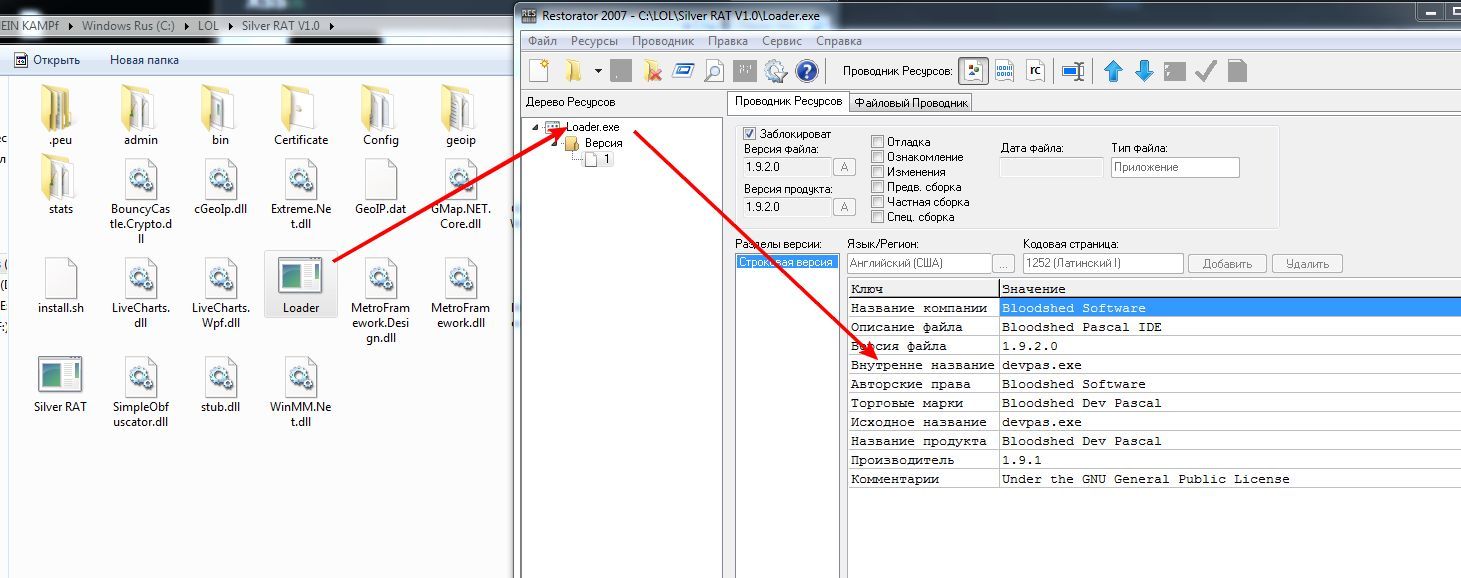Select the hex view mode icon
The height and width of the screenshot is (578, 1461).
(x=1004, y=71)
